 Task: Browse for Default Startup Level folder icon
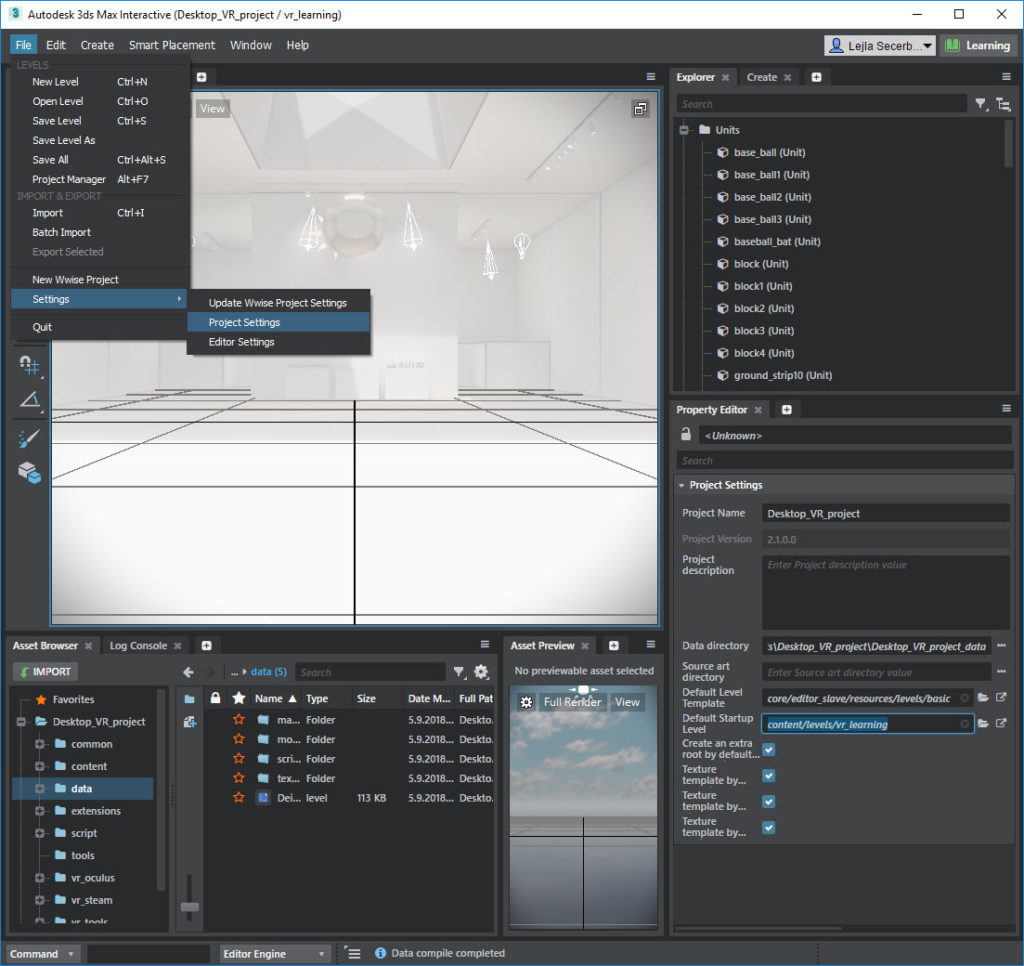pyautogui.click(x=983, y=723)
